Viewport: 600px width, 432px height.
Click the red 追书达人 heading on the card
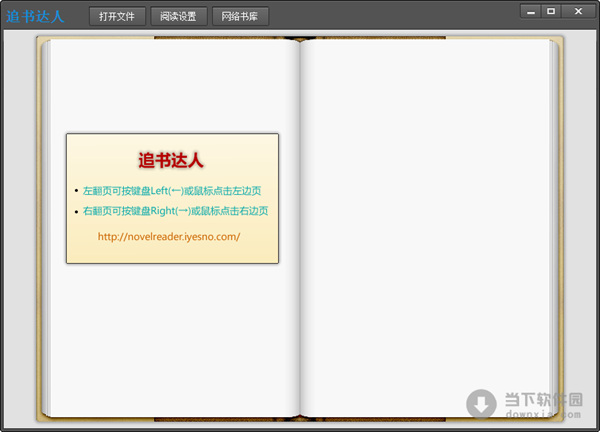coord(171,160)
